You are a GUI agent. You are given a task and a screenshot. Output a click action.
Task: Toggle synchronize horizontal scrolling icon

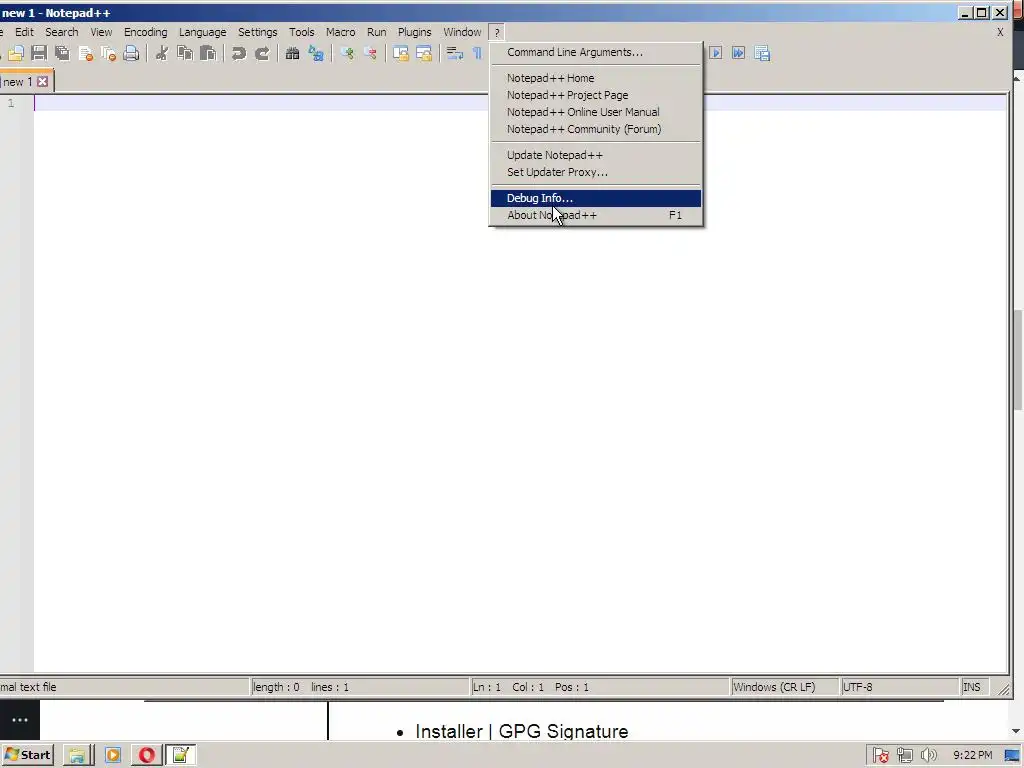click(424, 54)
